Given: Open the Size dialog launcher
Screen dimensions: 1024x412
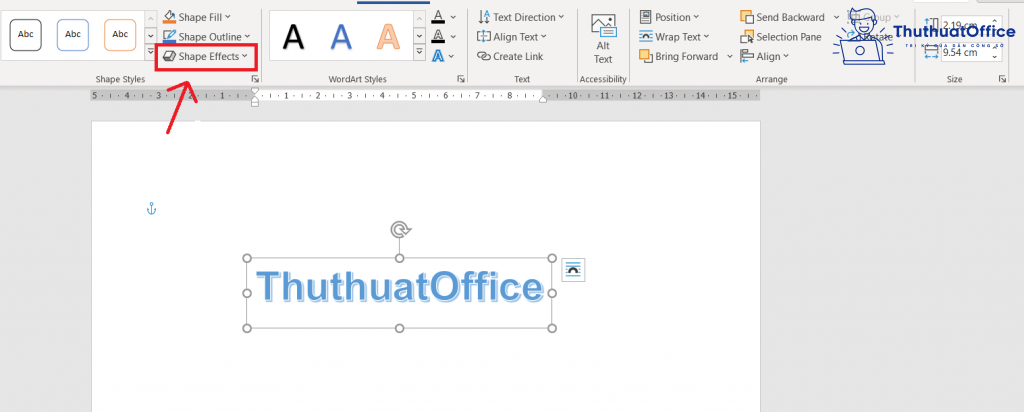Looking at the screenshot, I should click(1002, 79).
